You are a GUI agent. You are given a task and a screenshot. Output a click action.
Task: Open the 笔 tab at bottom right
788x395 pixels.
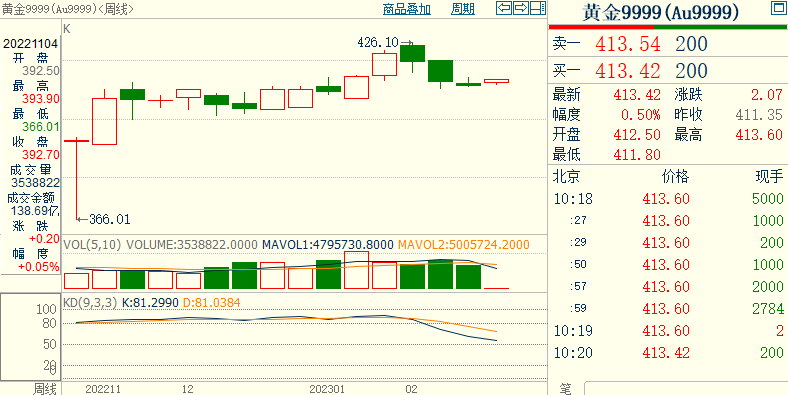tap(566, 388)
